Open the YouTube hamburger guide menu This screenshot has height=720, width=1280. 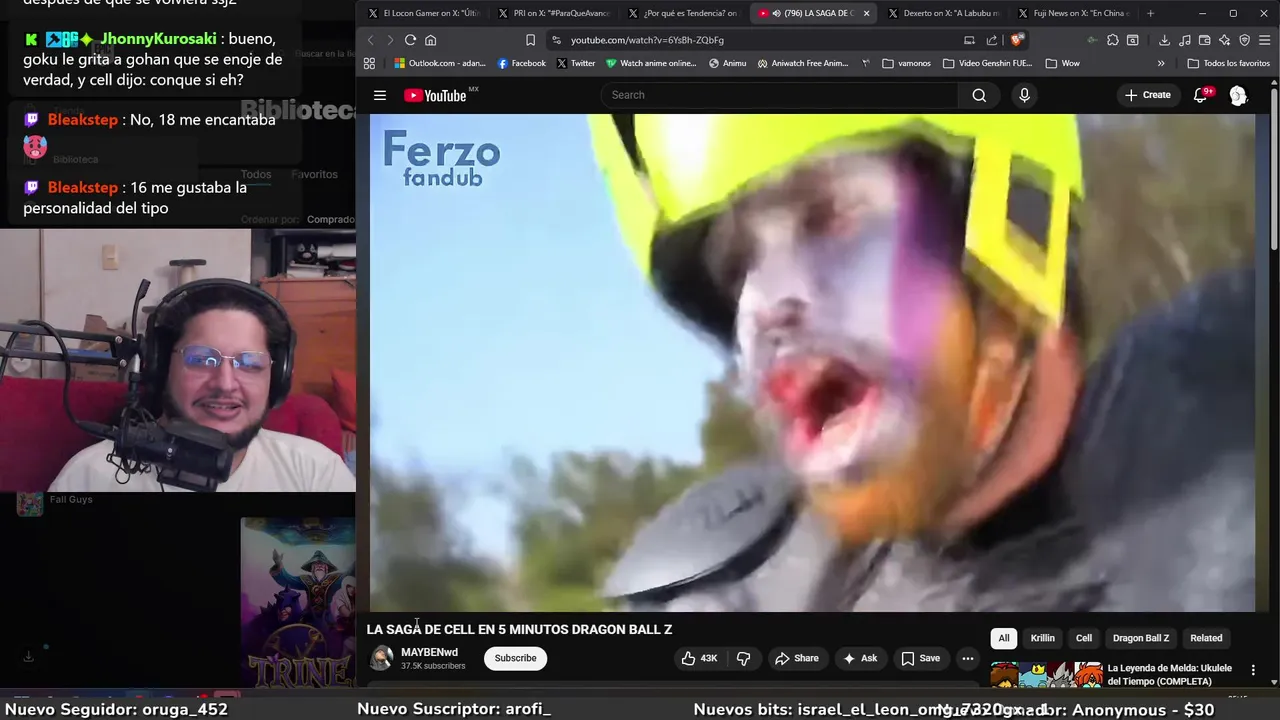pos(380,95)
